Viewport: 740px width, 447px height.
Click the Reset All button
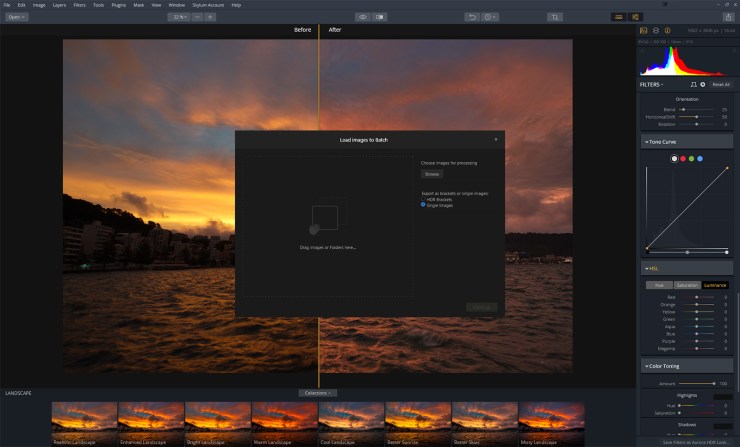721,84
